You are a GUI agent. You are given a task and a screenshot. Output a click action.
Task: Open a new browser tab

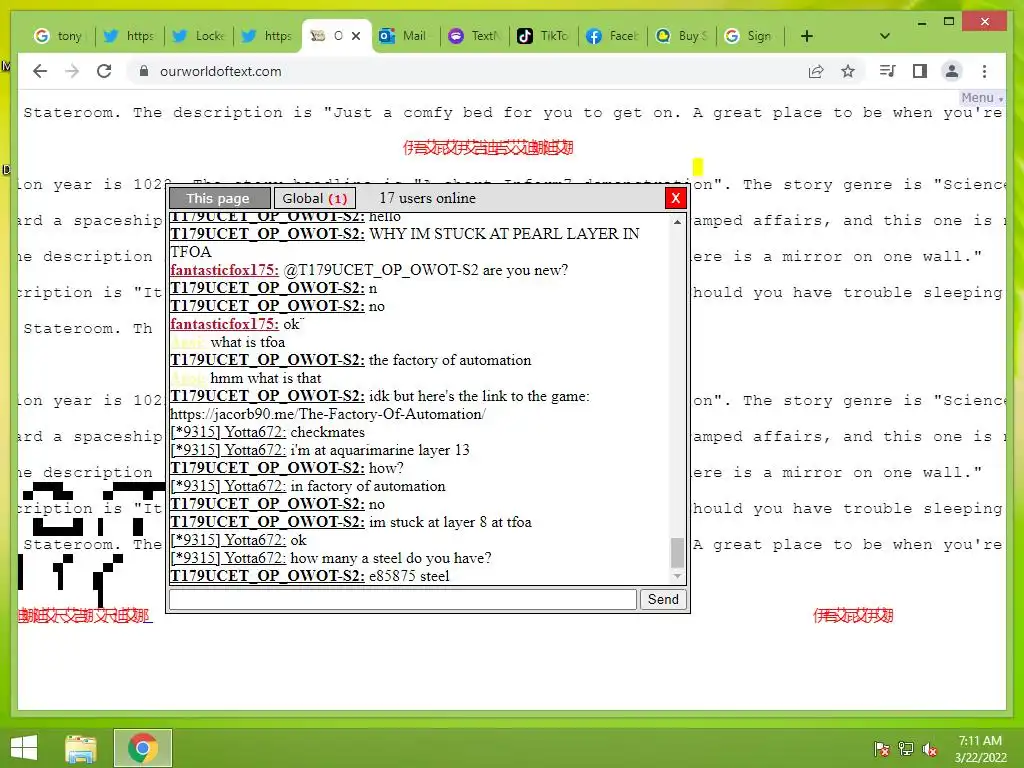[x=807, y=36]
